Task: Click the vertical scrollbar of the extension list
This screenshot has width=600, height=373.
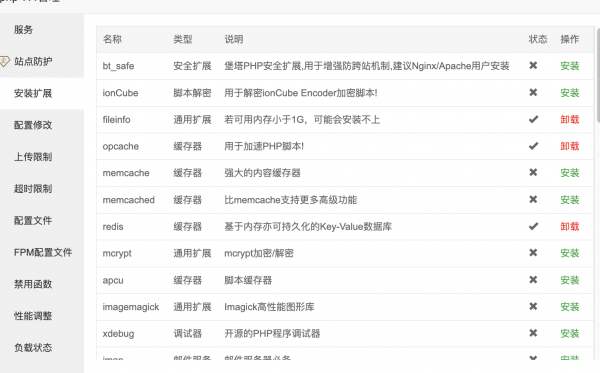Action: pyautogui.click(x=598, y=75)
